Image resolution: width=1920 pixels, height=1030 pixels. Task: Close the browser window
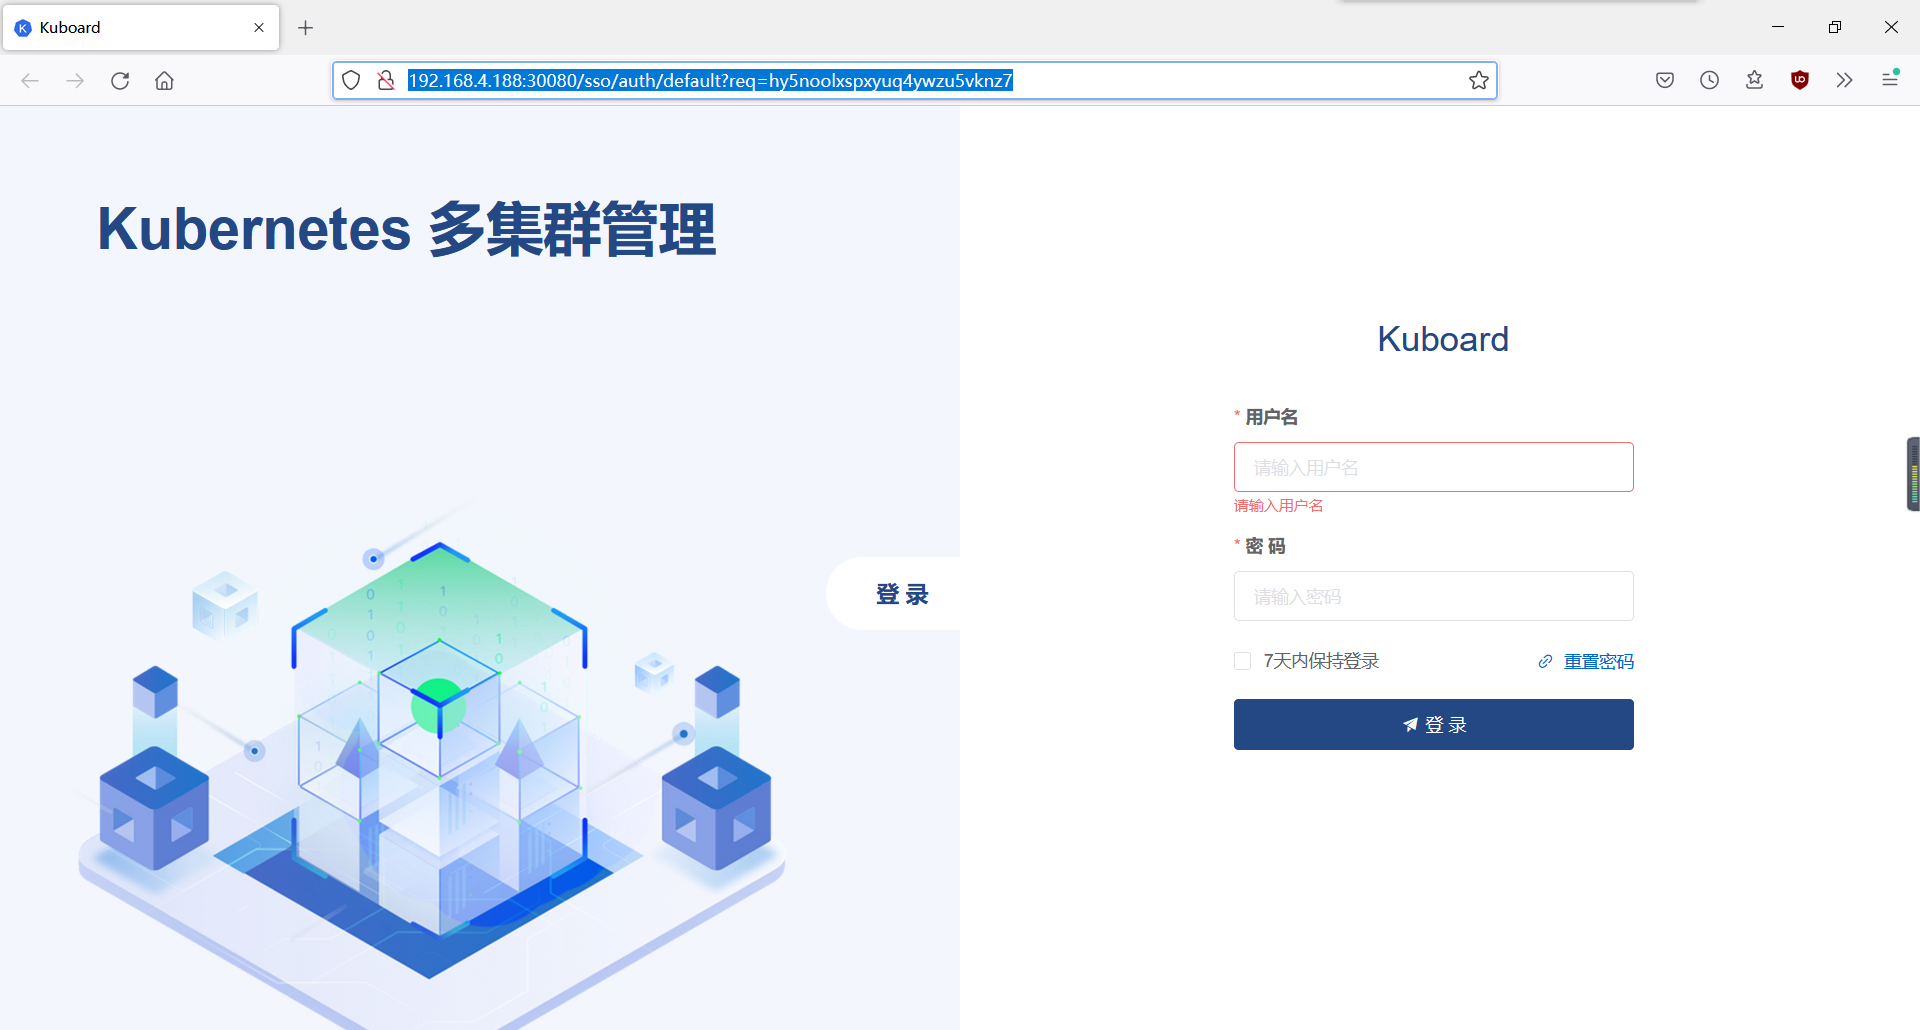click(1891, 27)
